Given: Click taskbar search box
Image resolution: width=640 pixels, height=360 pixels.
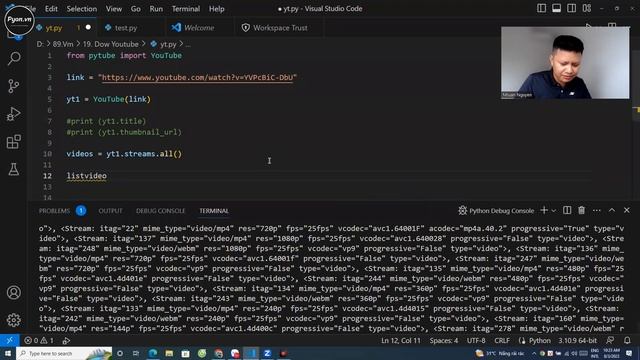Looking at the screenshot, I should pyautogui.click(x=64, y=353).
